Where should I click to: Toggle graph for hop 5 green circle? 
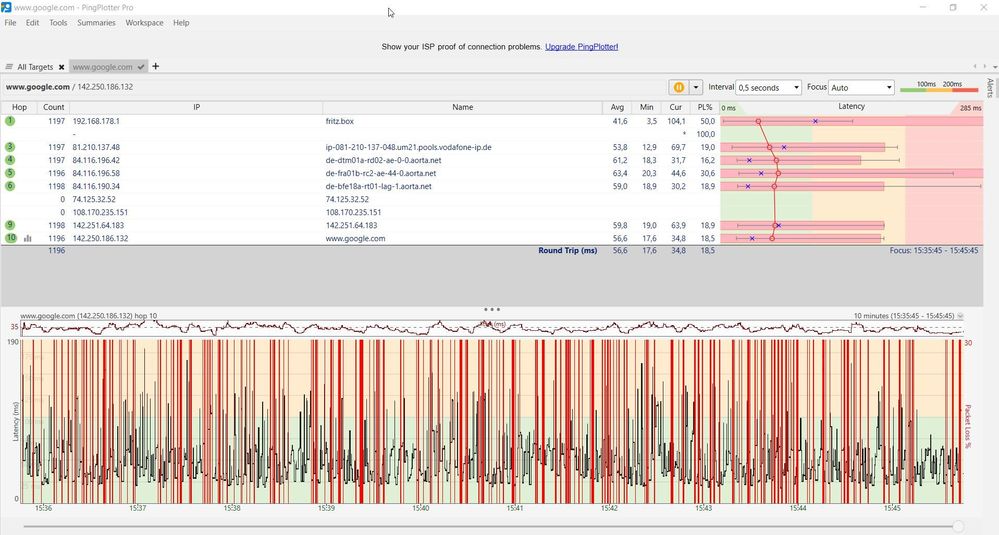[x=10, y=173]
